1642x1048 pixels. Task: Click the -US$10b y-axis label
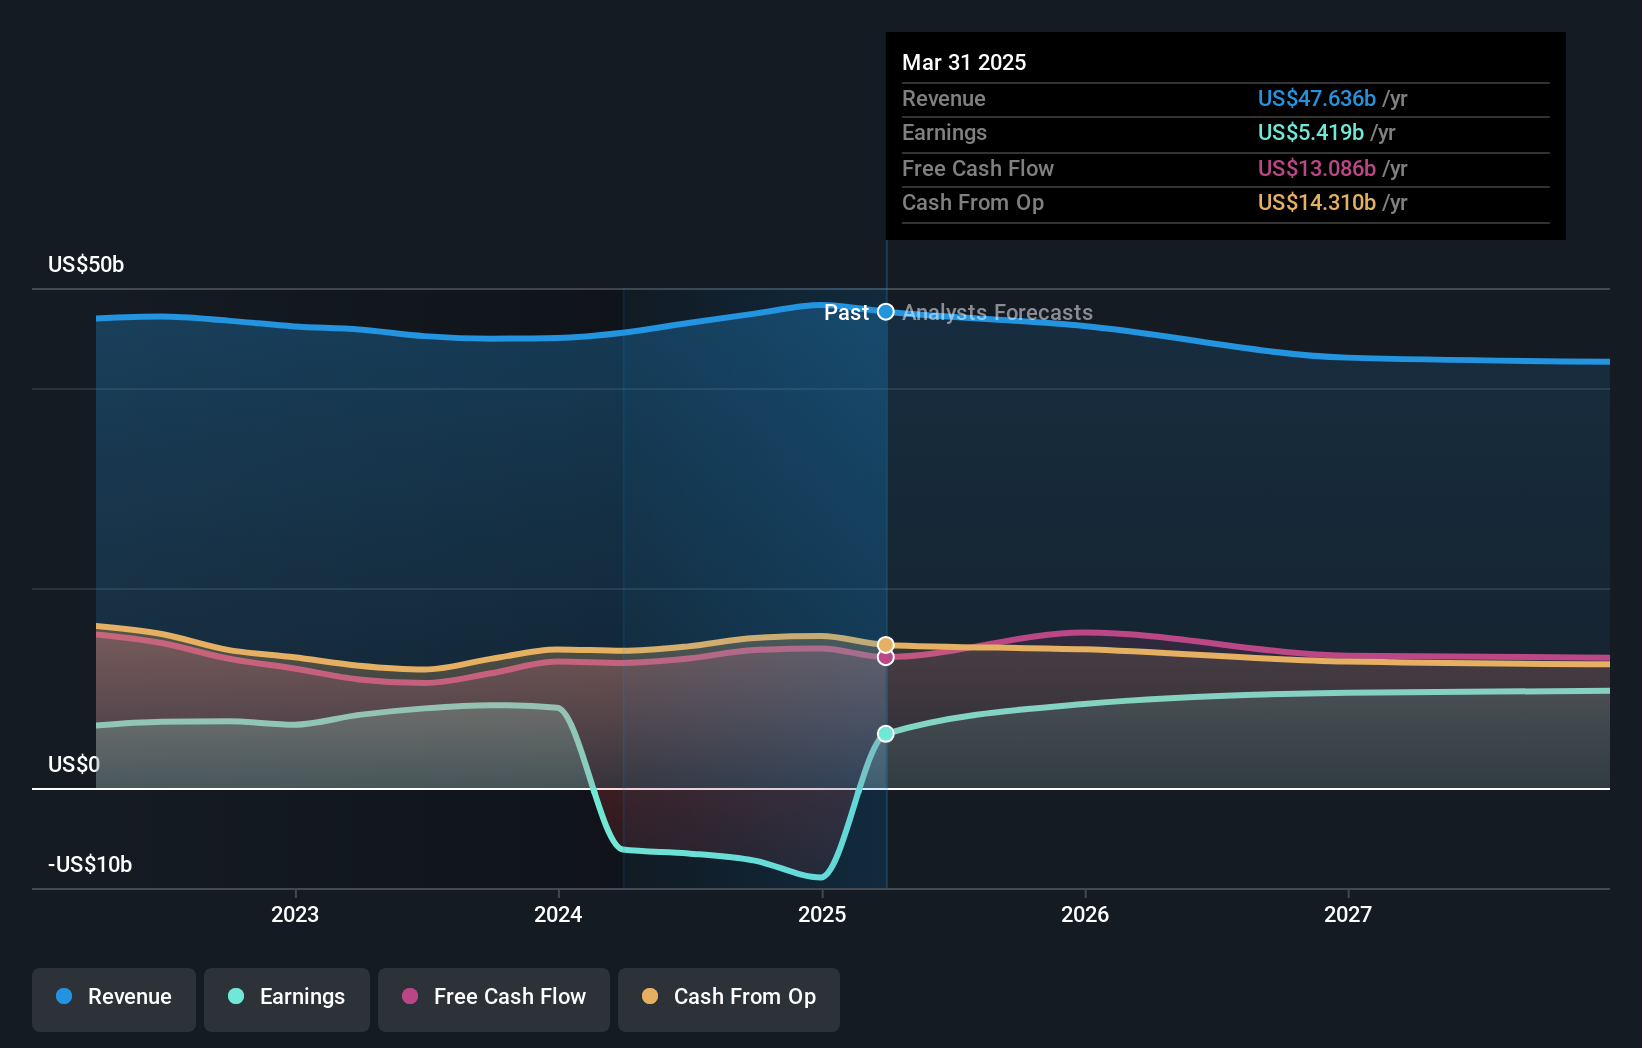coord(90,864)
